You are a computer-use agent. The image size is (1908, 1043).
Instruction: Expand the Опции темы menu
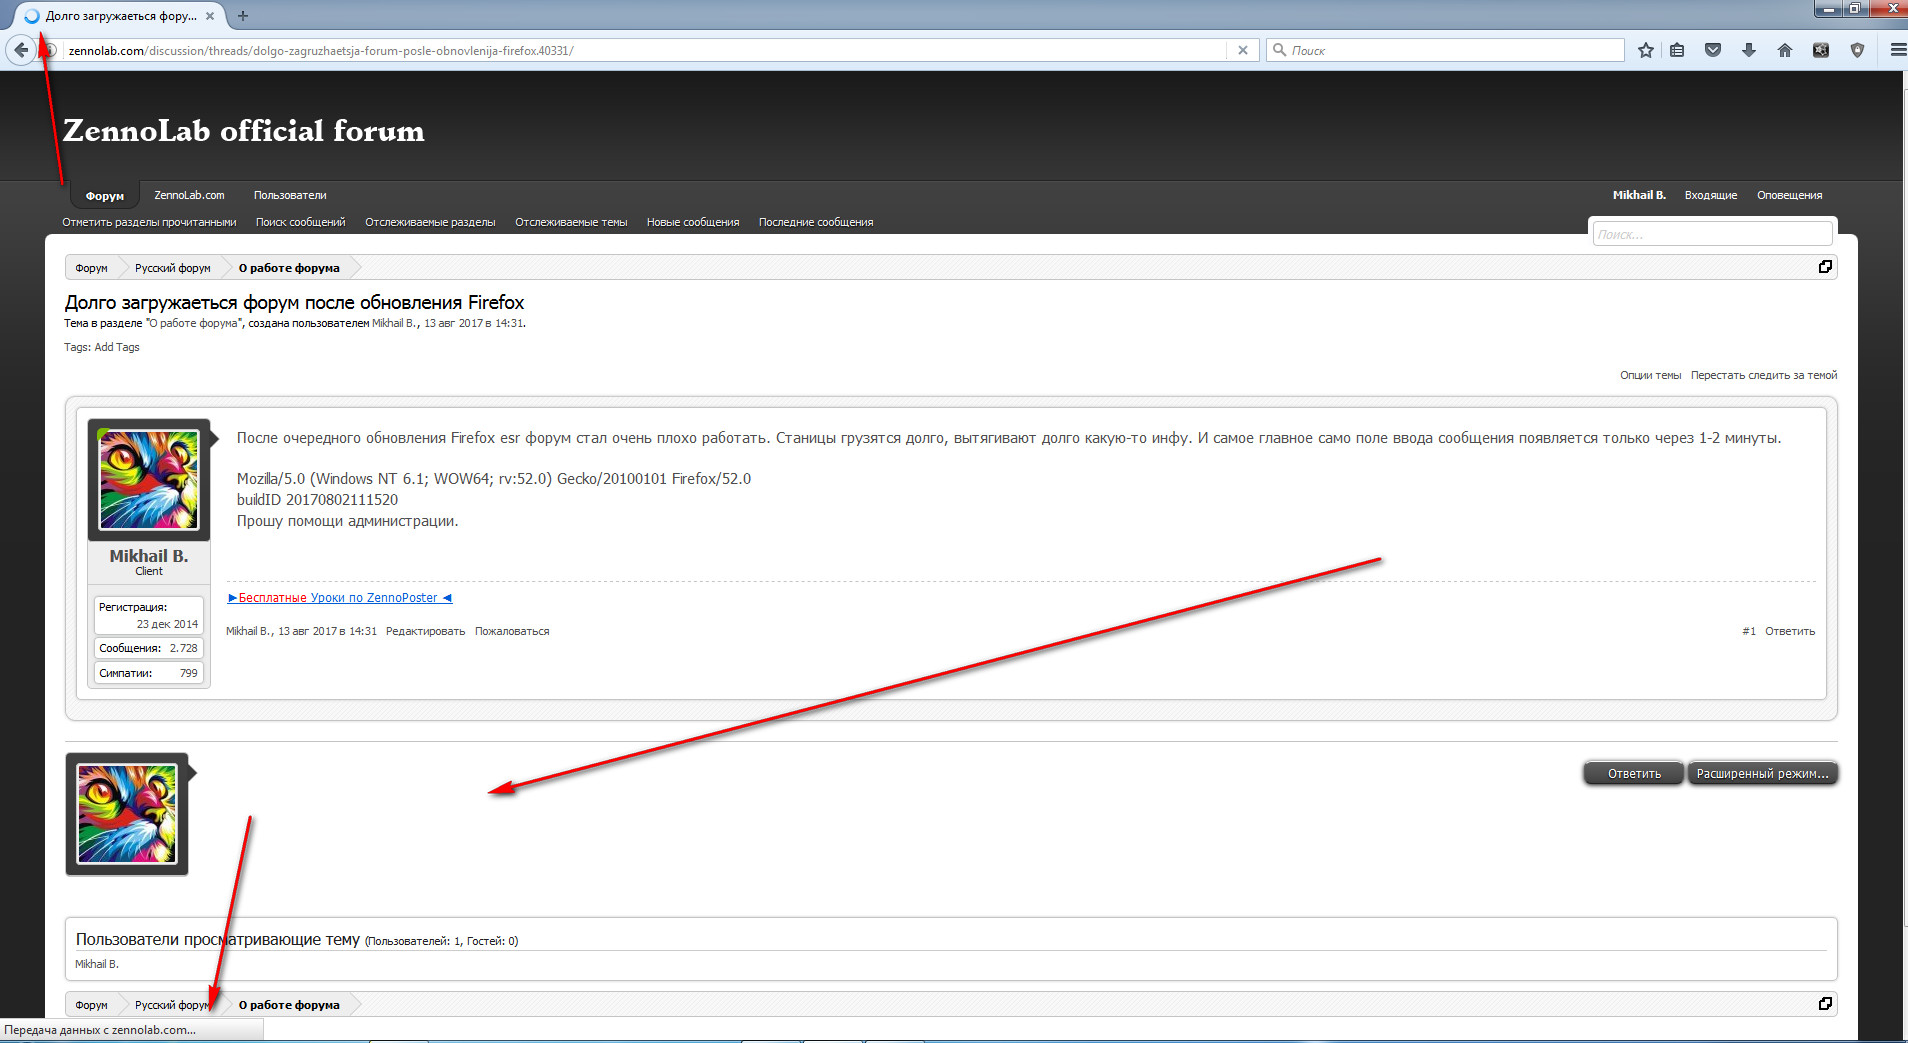(1650, 375)
